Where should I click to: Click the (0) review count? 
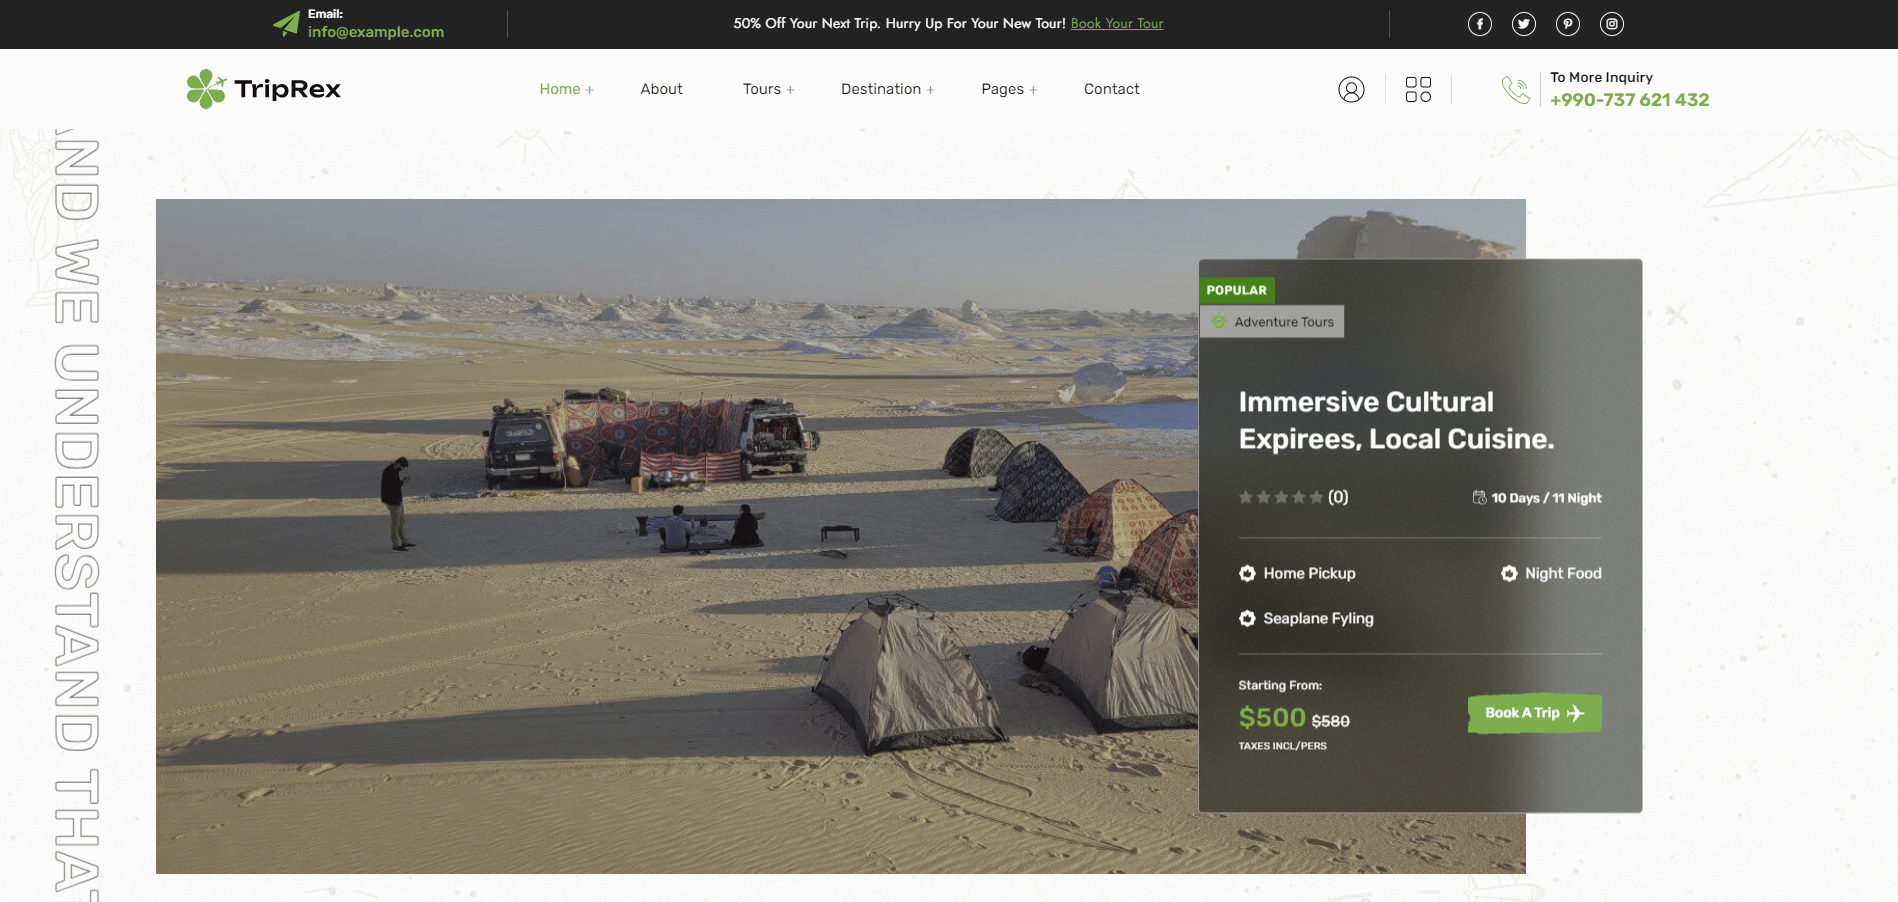[1338, 497]
